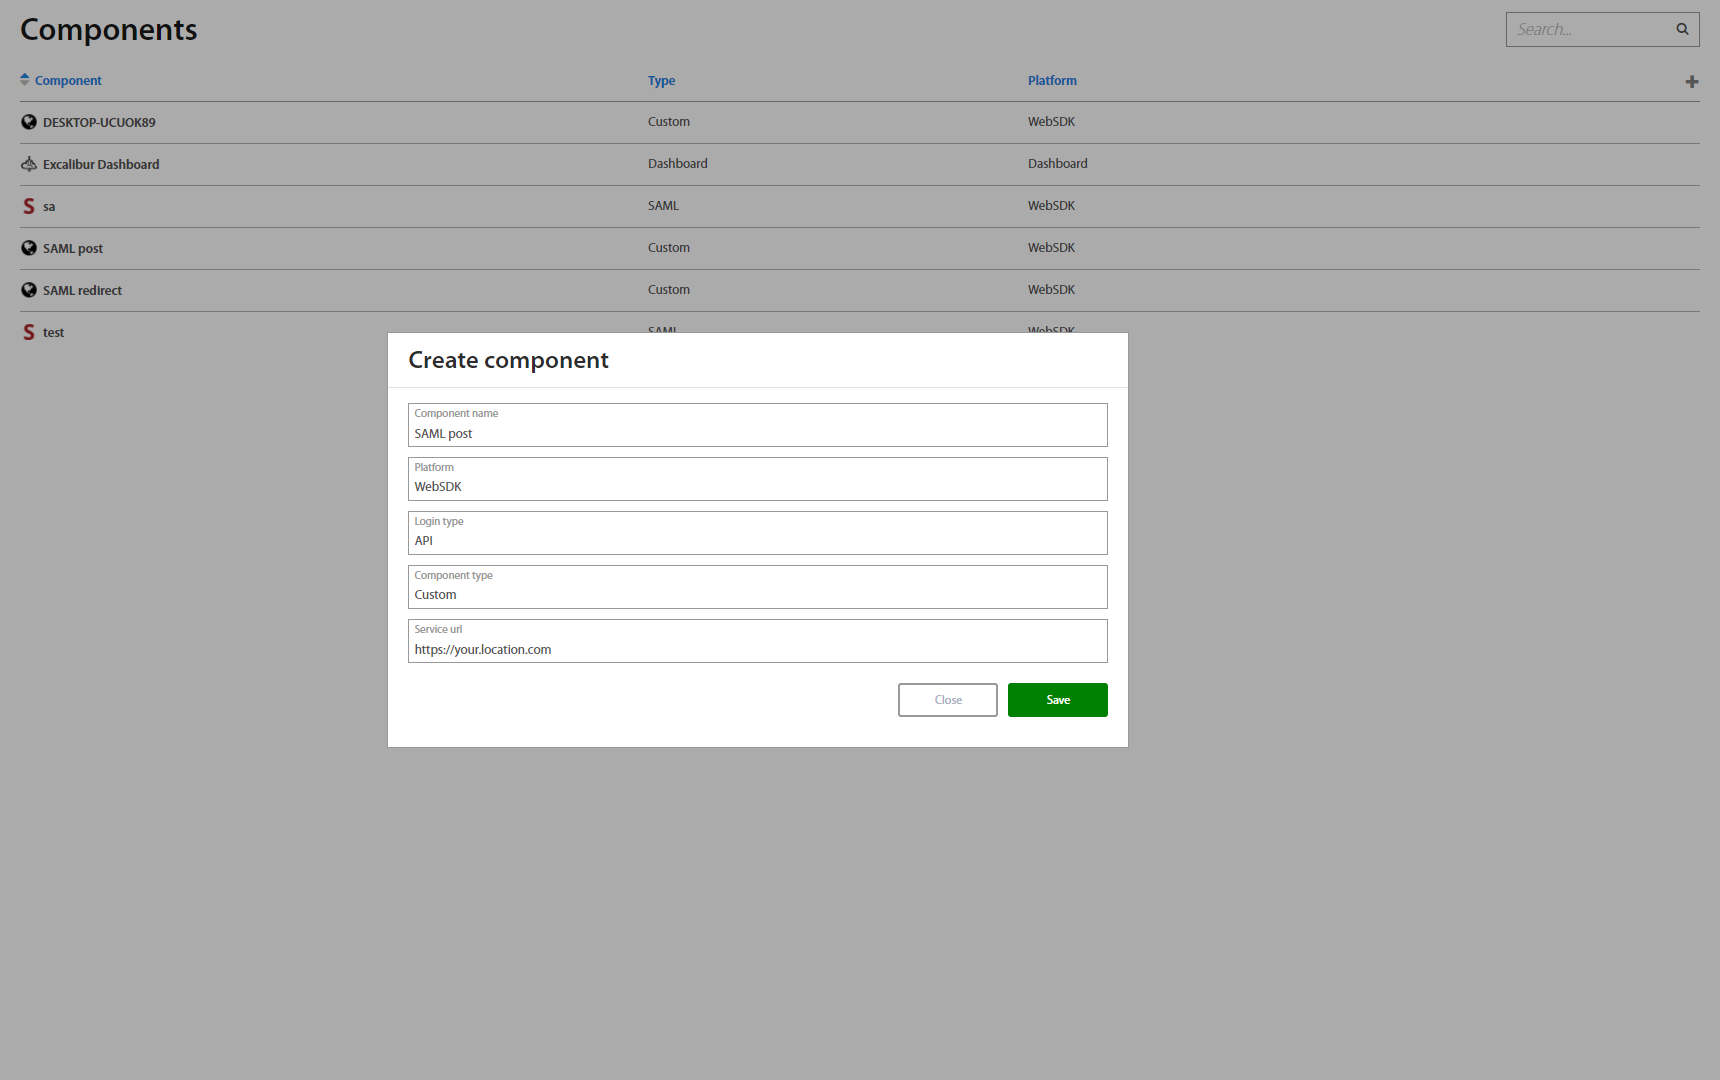Image resolution: width=1720 pixels, height=1080 pixels.
Task: Toggle sort arrows on Component column
Action: coord(25,80)
